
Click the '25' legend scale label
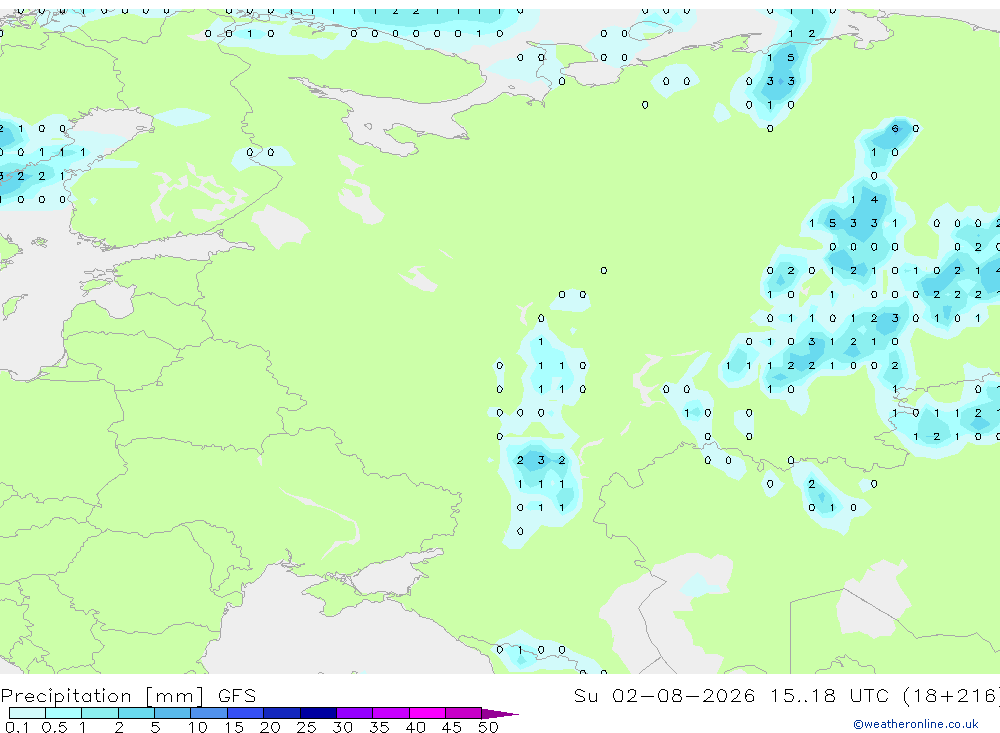(306, 727)
